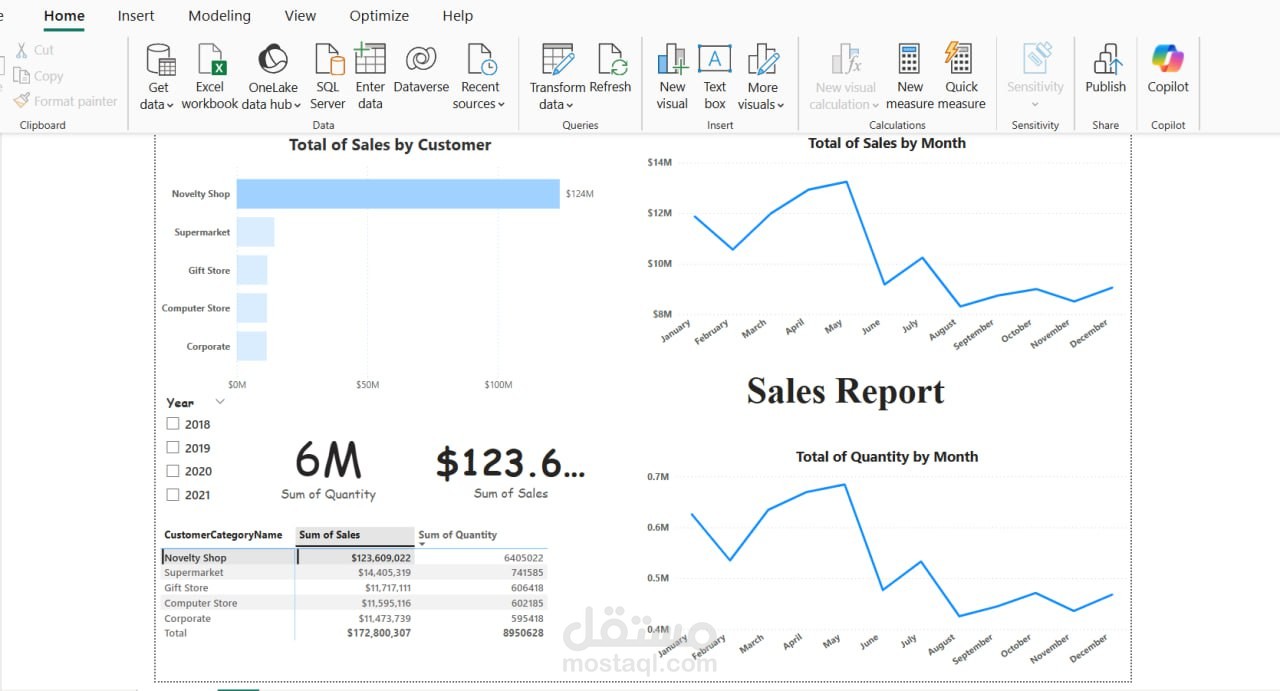Check the 2020 year filter

point(173,471)
